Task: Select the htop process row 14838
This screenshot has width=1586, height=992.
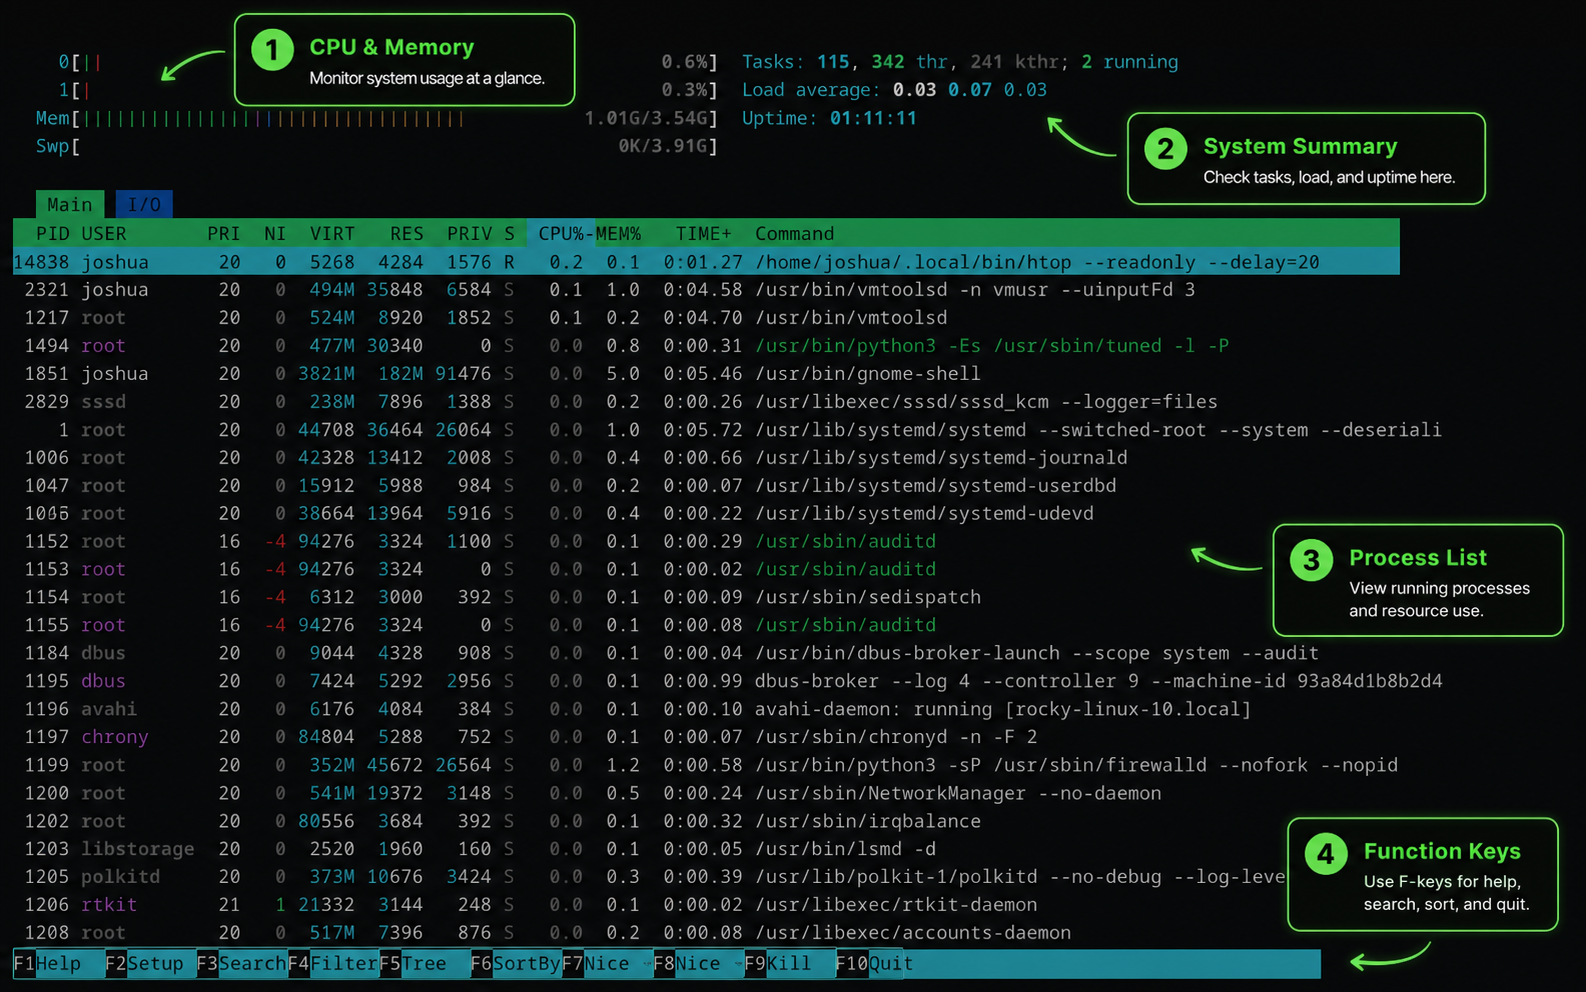Action: (706, 262)
